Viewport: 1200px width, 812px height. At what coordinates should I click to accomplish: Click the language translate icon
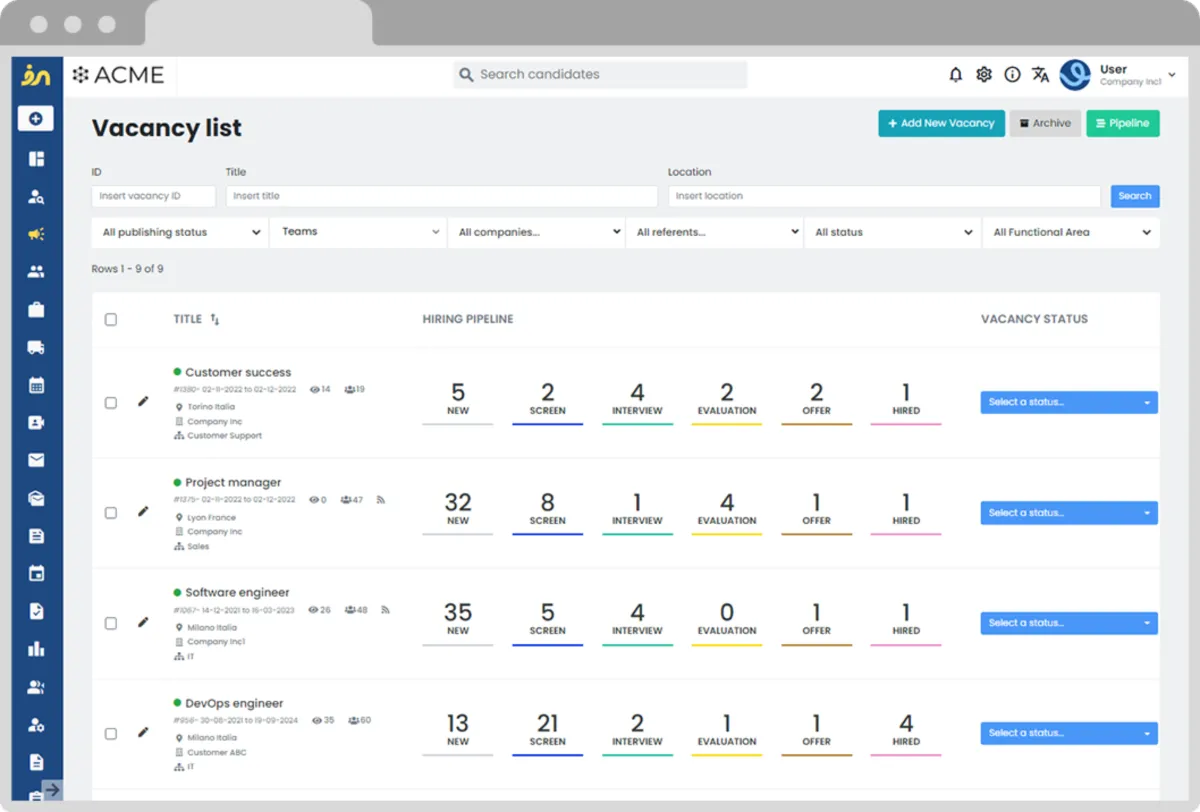pos(1040,75)
